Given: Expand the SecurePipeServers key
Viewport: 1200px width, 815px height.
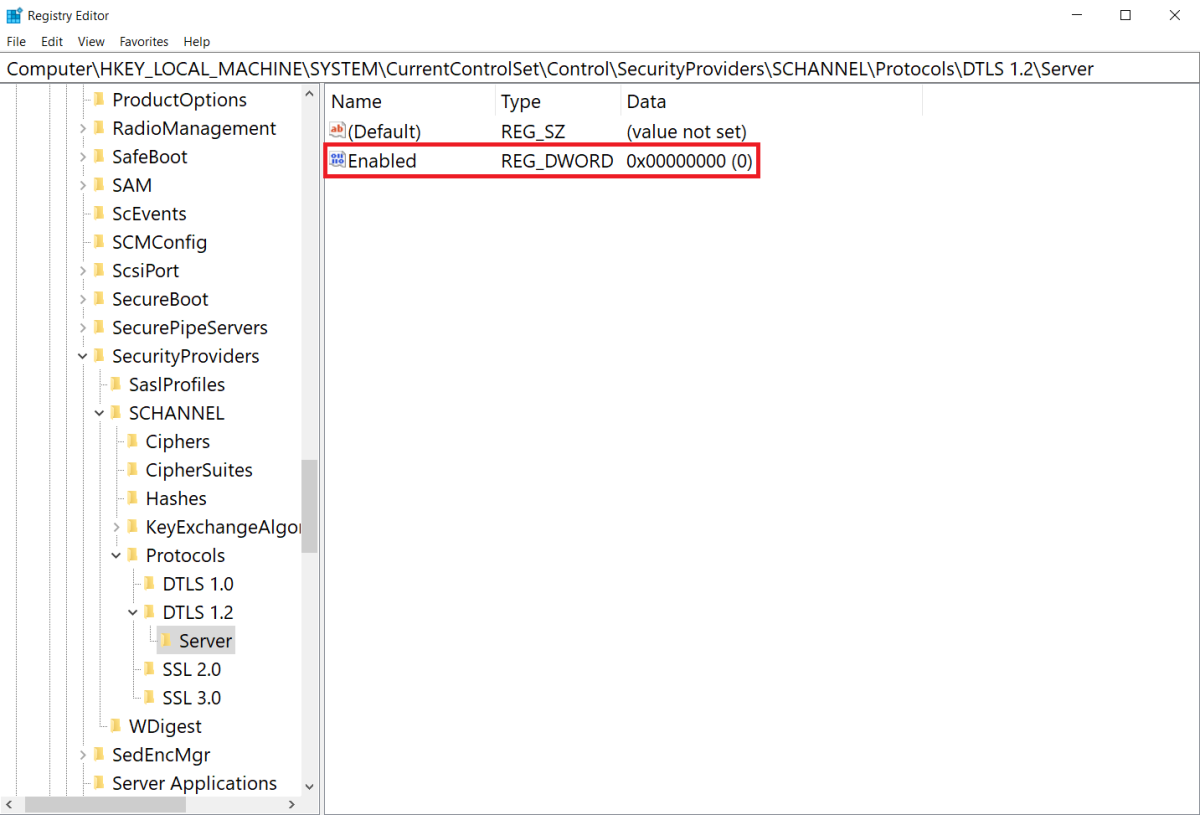Looking at the screenshot, I should (x=83, y=328).
